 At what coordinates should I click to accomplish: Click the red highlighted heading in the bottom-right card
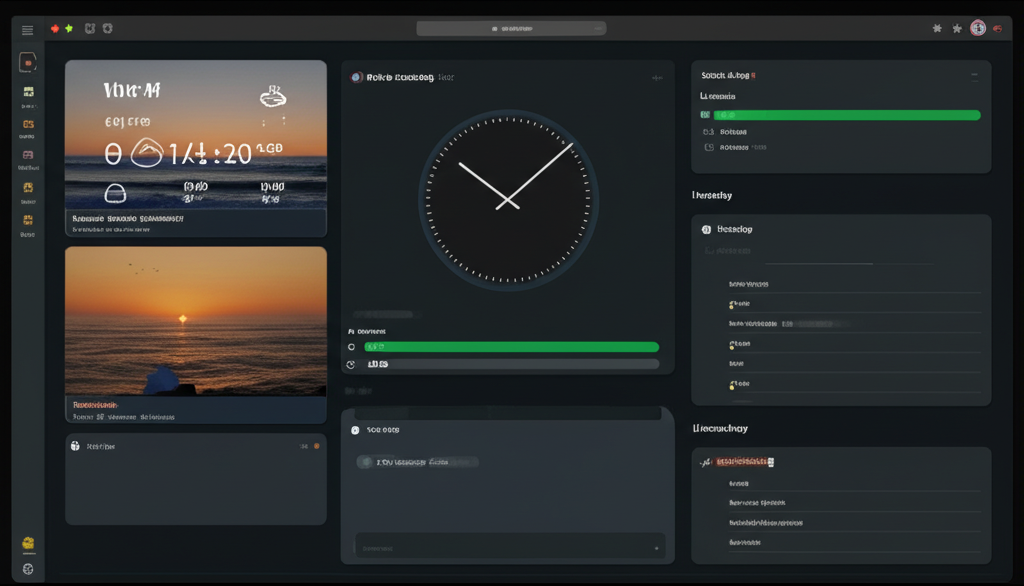[x=744, y=462]
